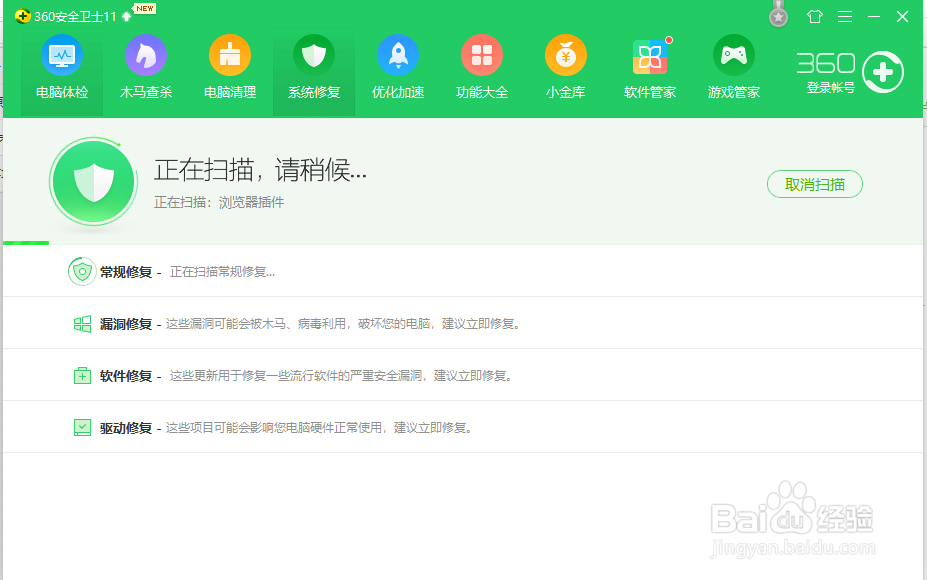927x580 pixels.
Task: Click the 漏洞修复 windows icon
Action: (82, 323)
